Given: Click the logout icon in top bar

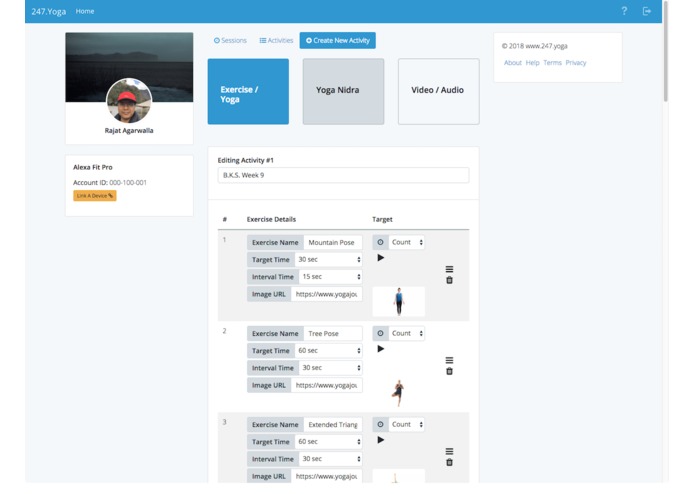Looking at the screenshot, I should [647, 11].
